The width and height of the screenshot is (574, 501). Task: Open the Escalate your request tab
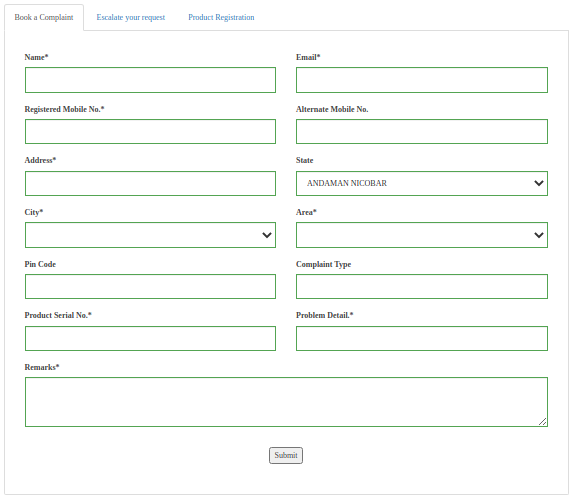(131, 17)
